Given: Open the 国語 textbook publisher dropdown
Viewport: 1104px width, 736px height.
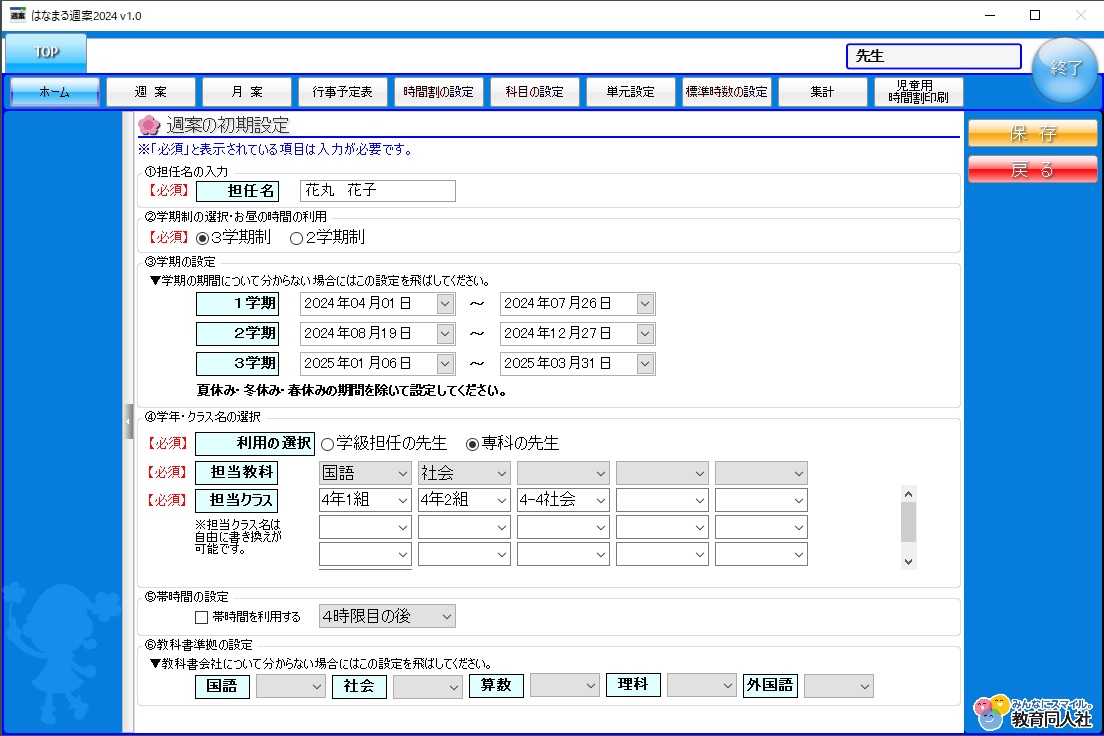Looking at the screenshot, I should [290, 686].
